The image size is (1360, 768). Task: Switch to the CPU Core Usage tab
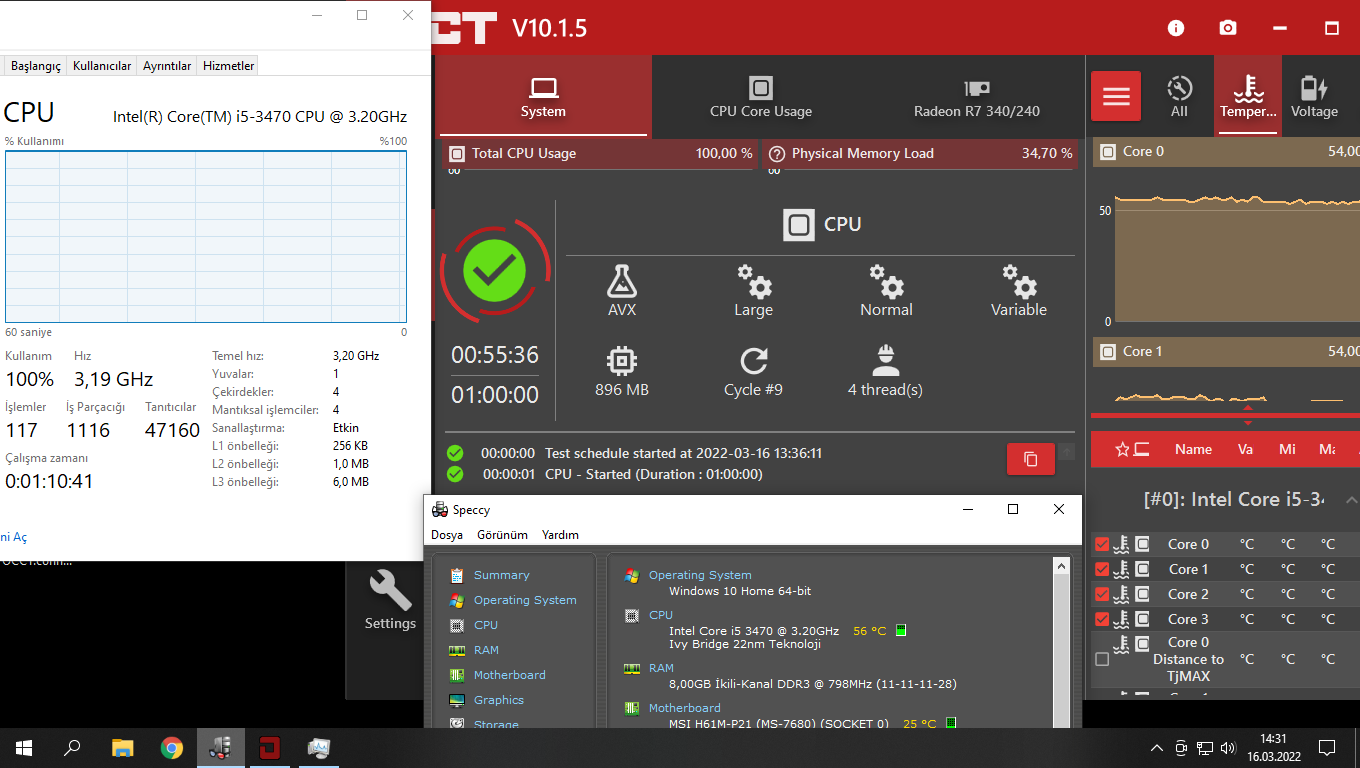tap(761, 97)
